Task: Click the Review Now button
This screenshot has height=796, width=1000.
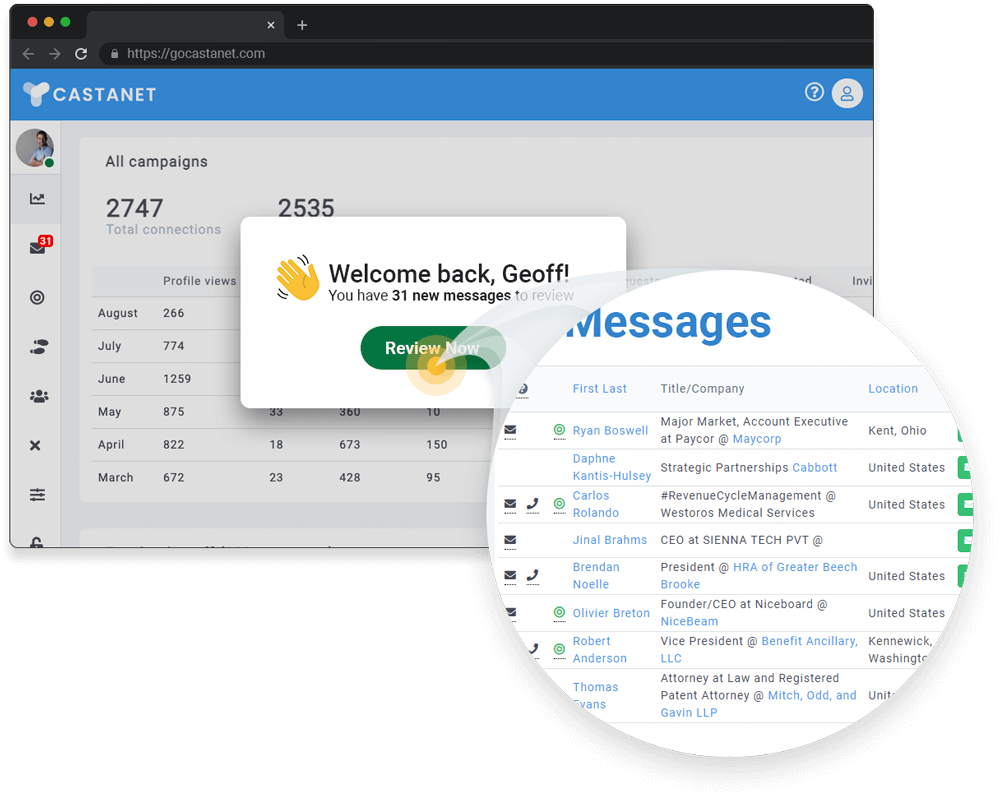Action: tap(432, 348)
